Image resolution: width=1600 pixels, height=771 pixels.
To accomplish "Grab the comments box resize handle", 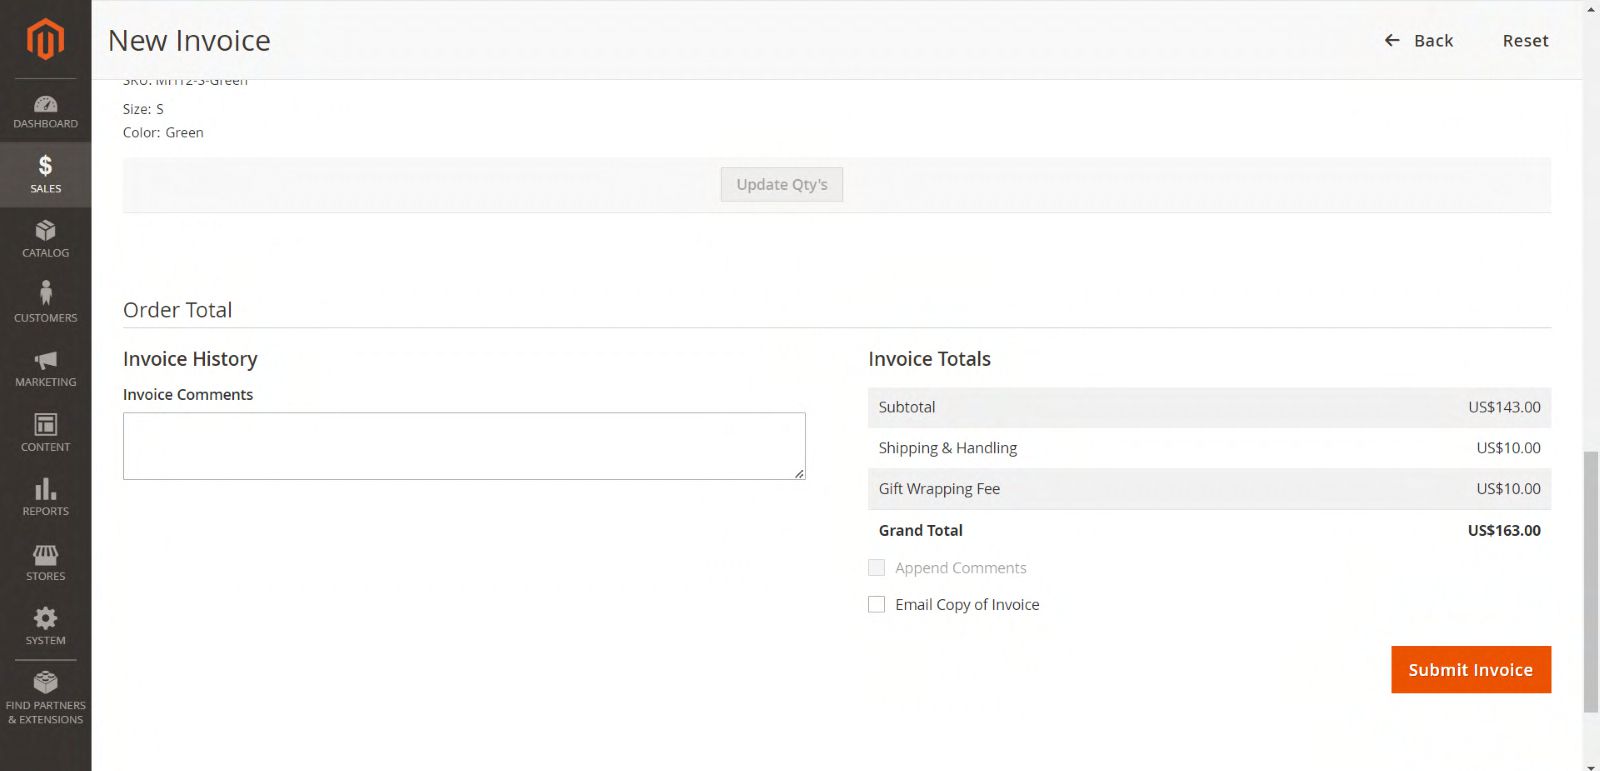I will pos(799,474).
